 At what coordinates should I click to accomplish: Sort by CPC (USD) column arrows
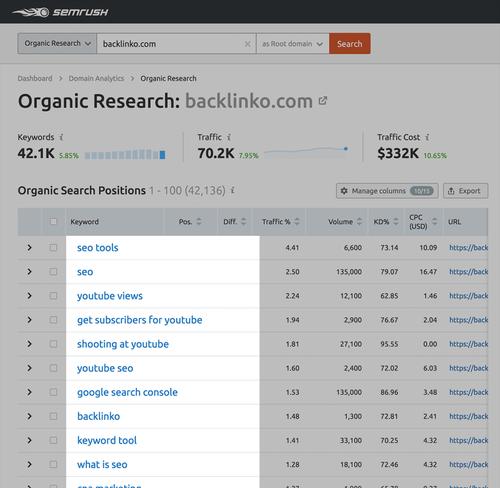click(434, 221)
